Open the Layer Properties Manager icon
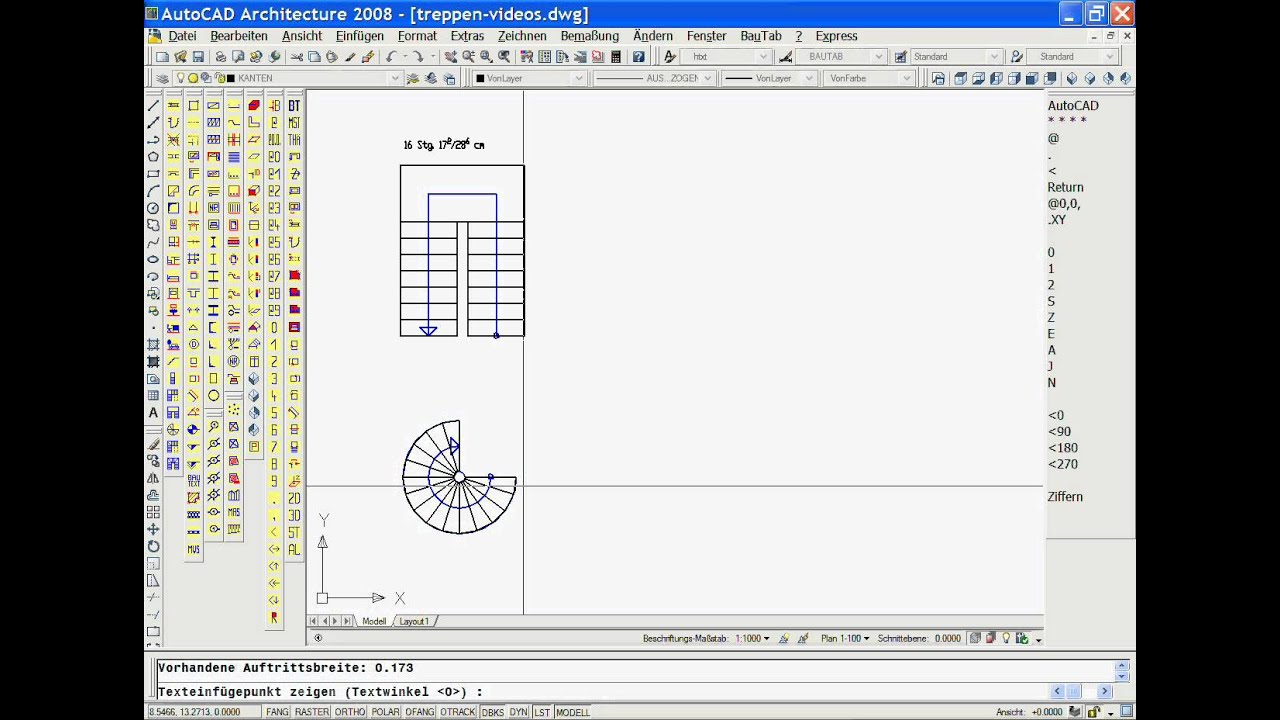 [x=161, y=78]
